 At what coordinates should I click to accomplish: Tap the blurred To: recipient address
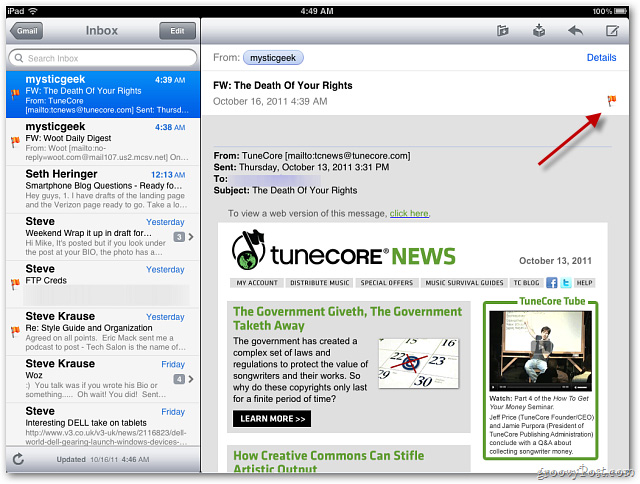(276, 179)
